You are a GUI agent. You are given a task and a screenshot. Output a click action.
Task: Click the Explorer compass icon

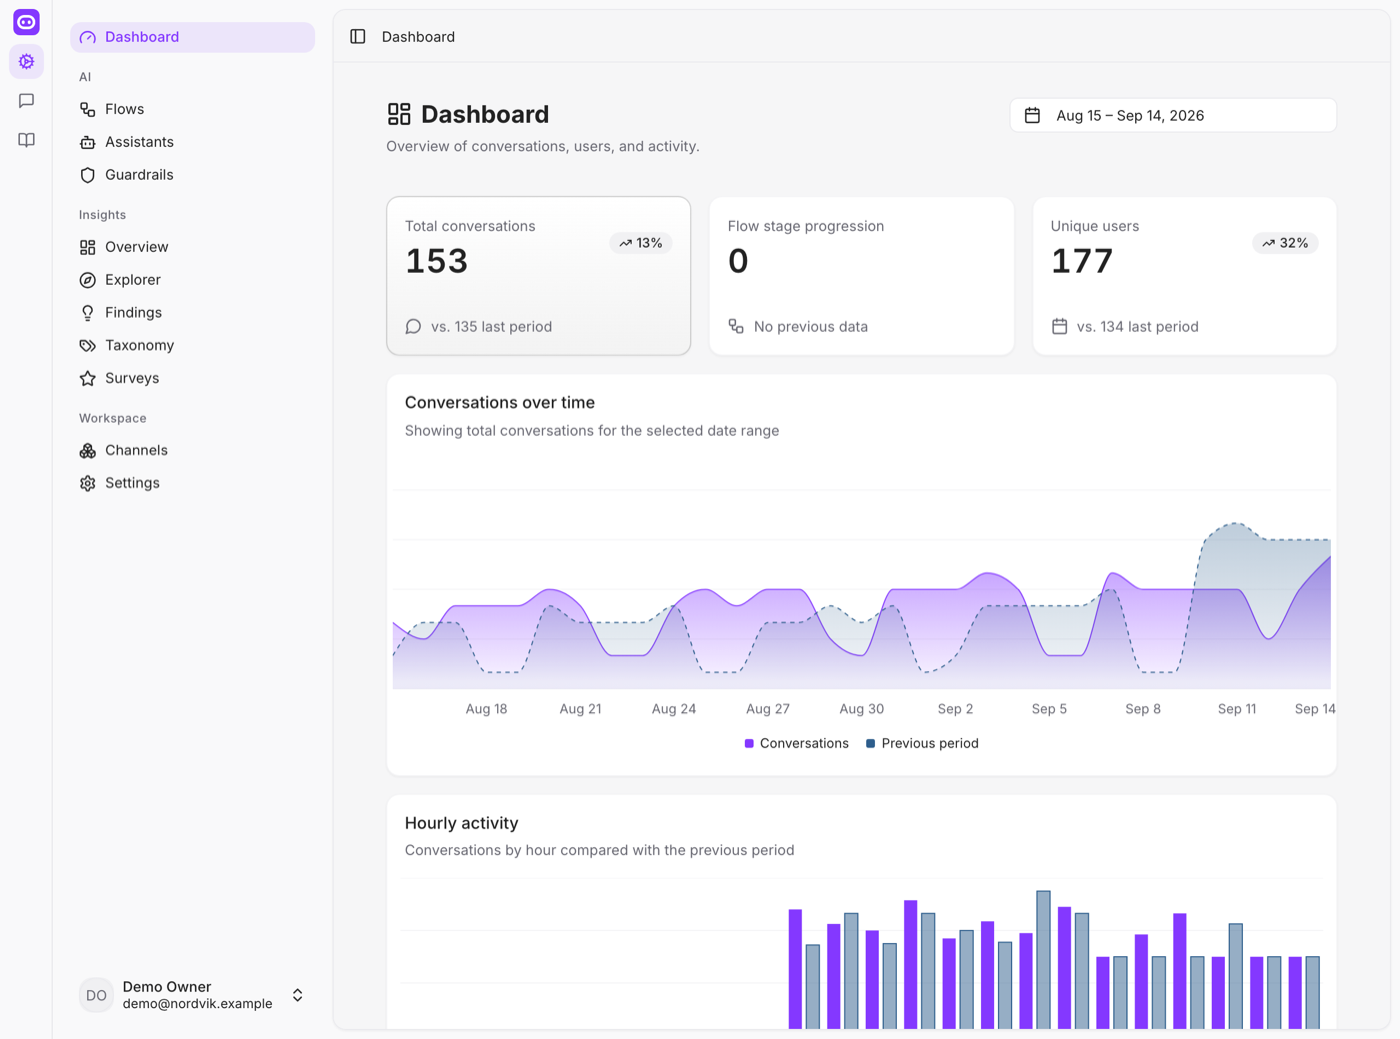coord(88,280)
